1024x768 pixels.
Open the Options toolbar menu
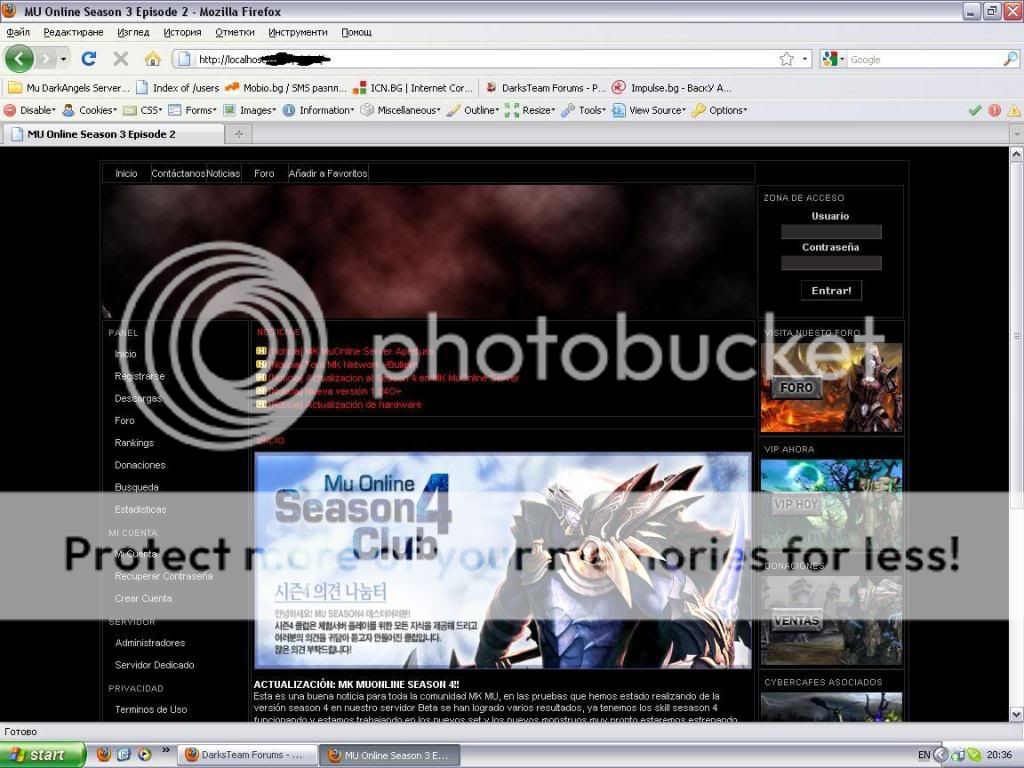[x=720, y=110]
